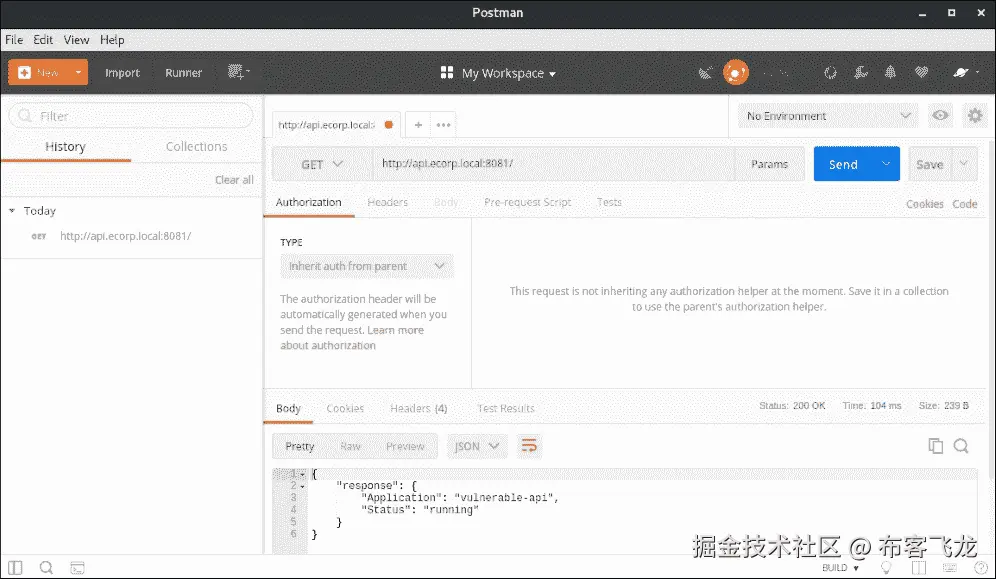Collapse JSON at line 1
The width and height of the screenshot is (996, 579).
click(x=303, y=474)
